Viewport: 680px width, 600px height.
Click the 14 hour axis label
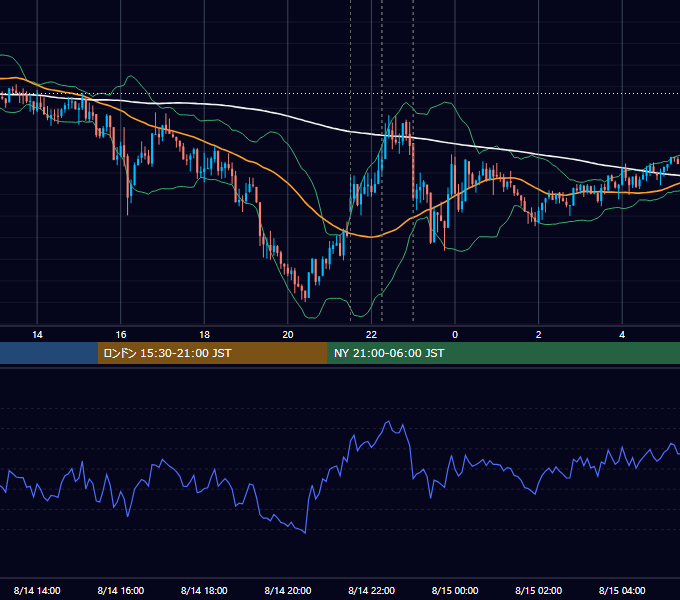click(x=37, y=334)
